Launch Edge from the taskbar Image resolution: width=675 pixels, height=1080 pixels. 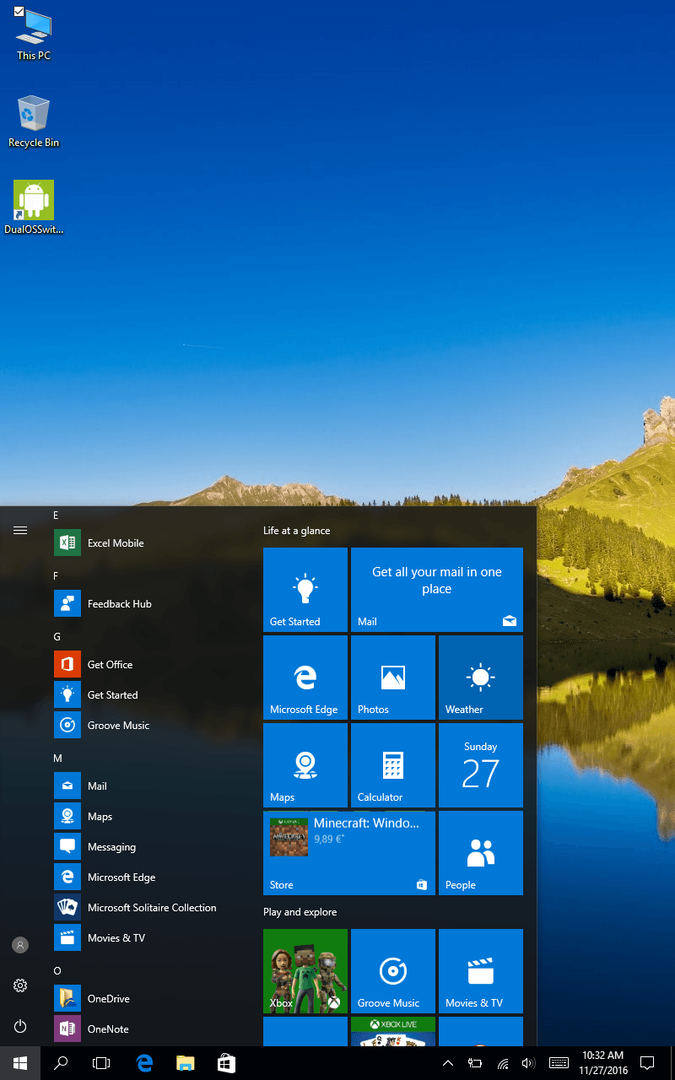point(144,1063)
